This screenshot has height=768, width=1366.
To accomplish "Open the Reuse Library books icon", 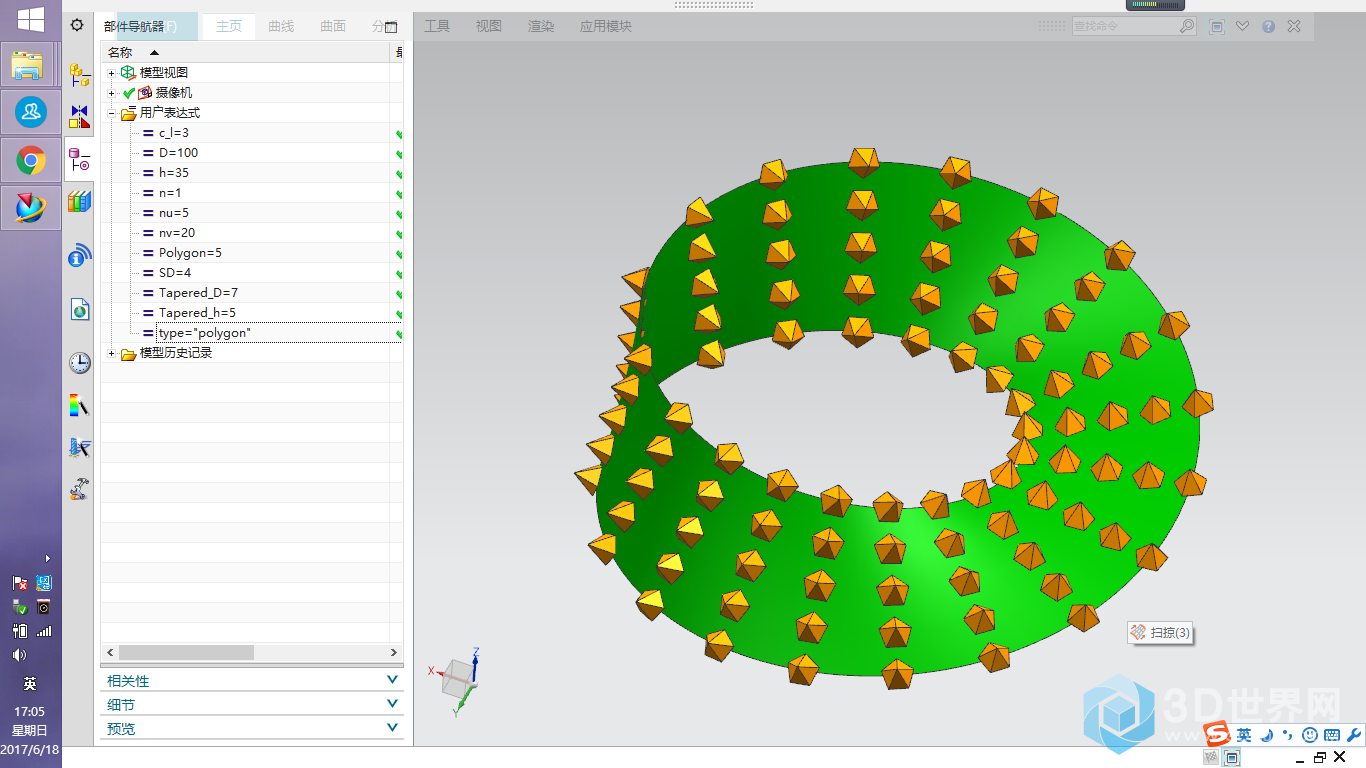I will [80, 202].
